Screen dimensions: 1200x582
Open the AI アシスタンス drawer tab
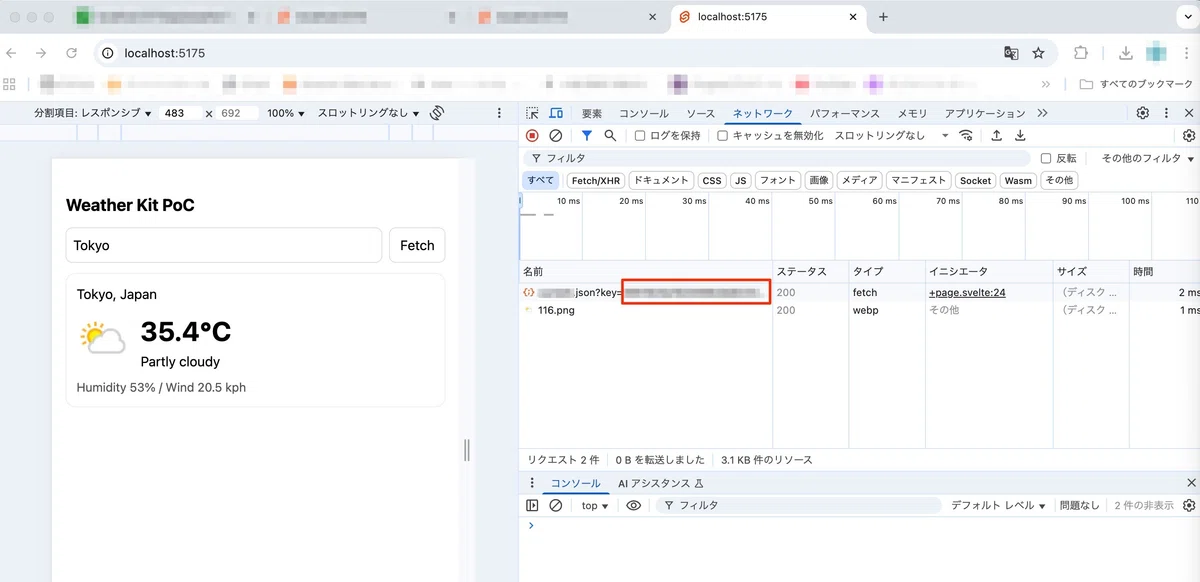pyautogui.click(x=661, y=483)
